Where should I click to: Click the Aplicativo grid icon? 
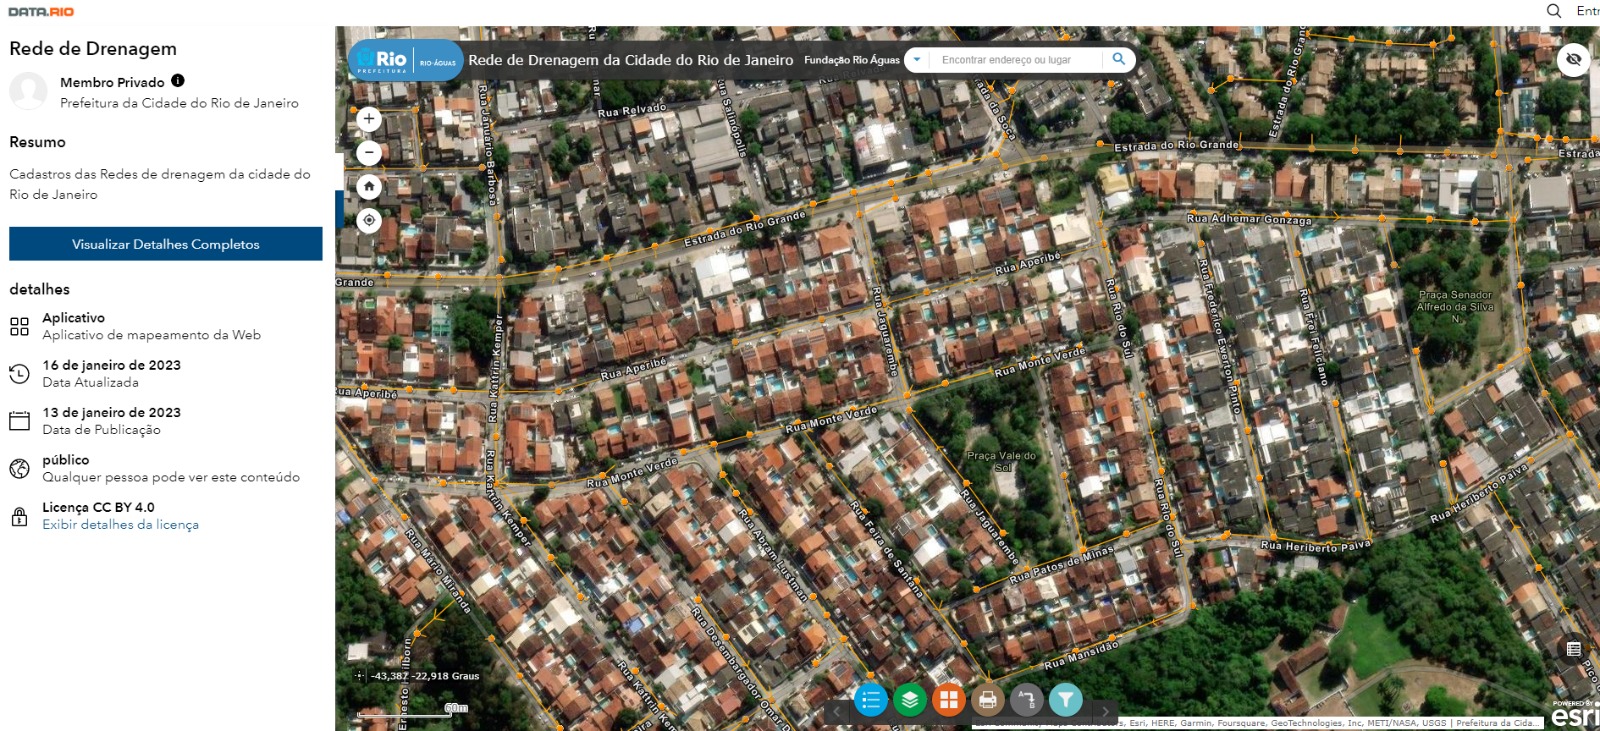tap(19, 326)
